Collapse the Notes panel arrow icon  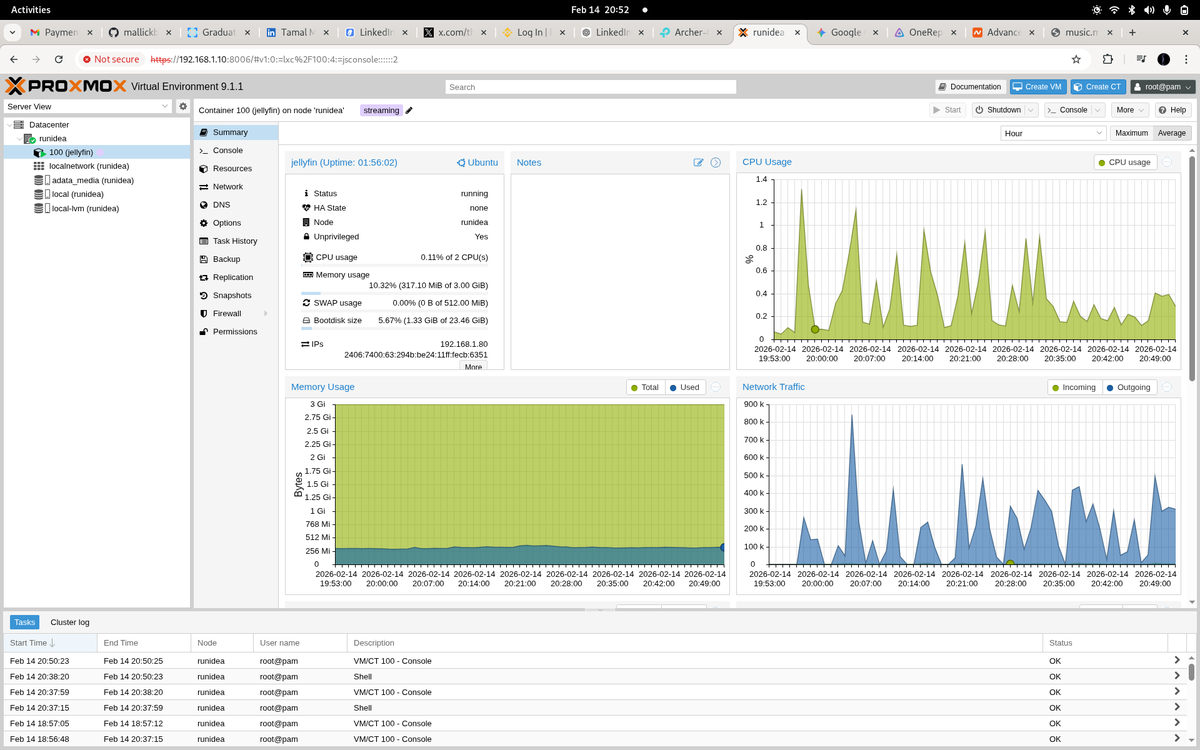click(716, 162)
